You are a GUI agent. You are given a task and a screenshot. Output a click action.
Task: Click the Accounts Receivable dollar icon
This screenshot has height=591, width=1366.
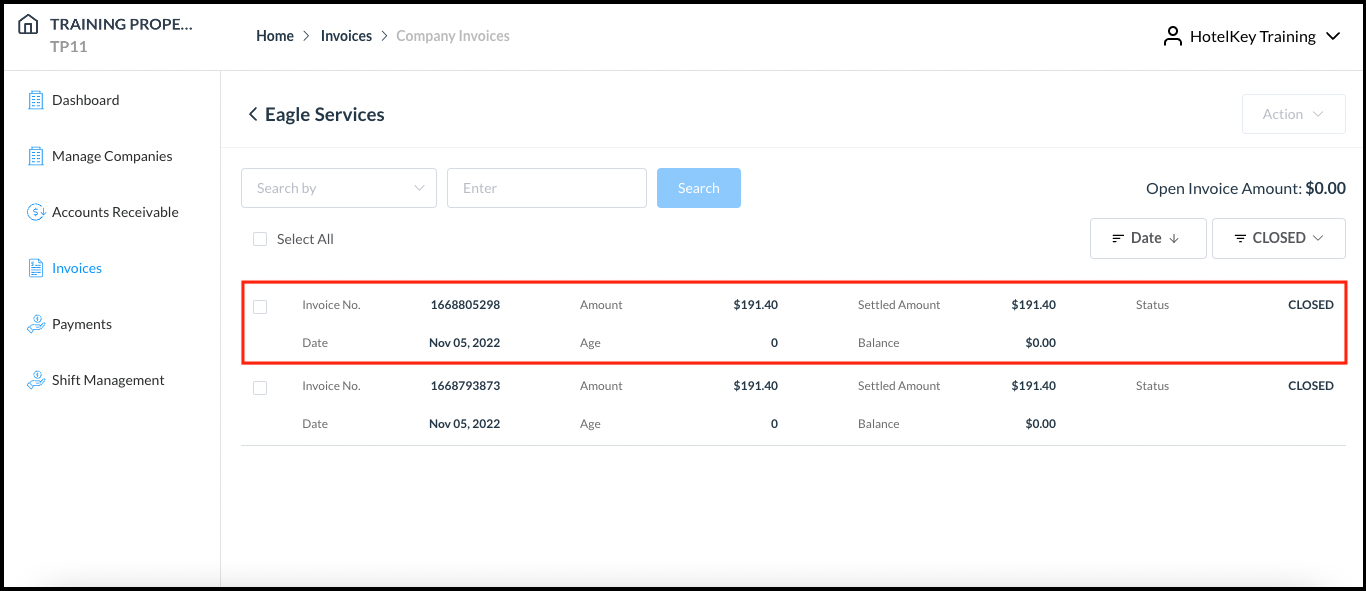[34, 211]
